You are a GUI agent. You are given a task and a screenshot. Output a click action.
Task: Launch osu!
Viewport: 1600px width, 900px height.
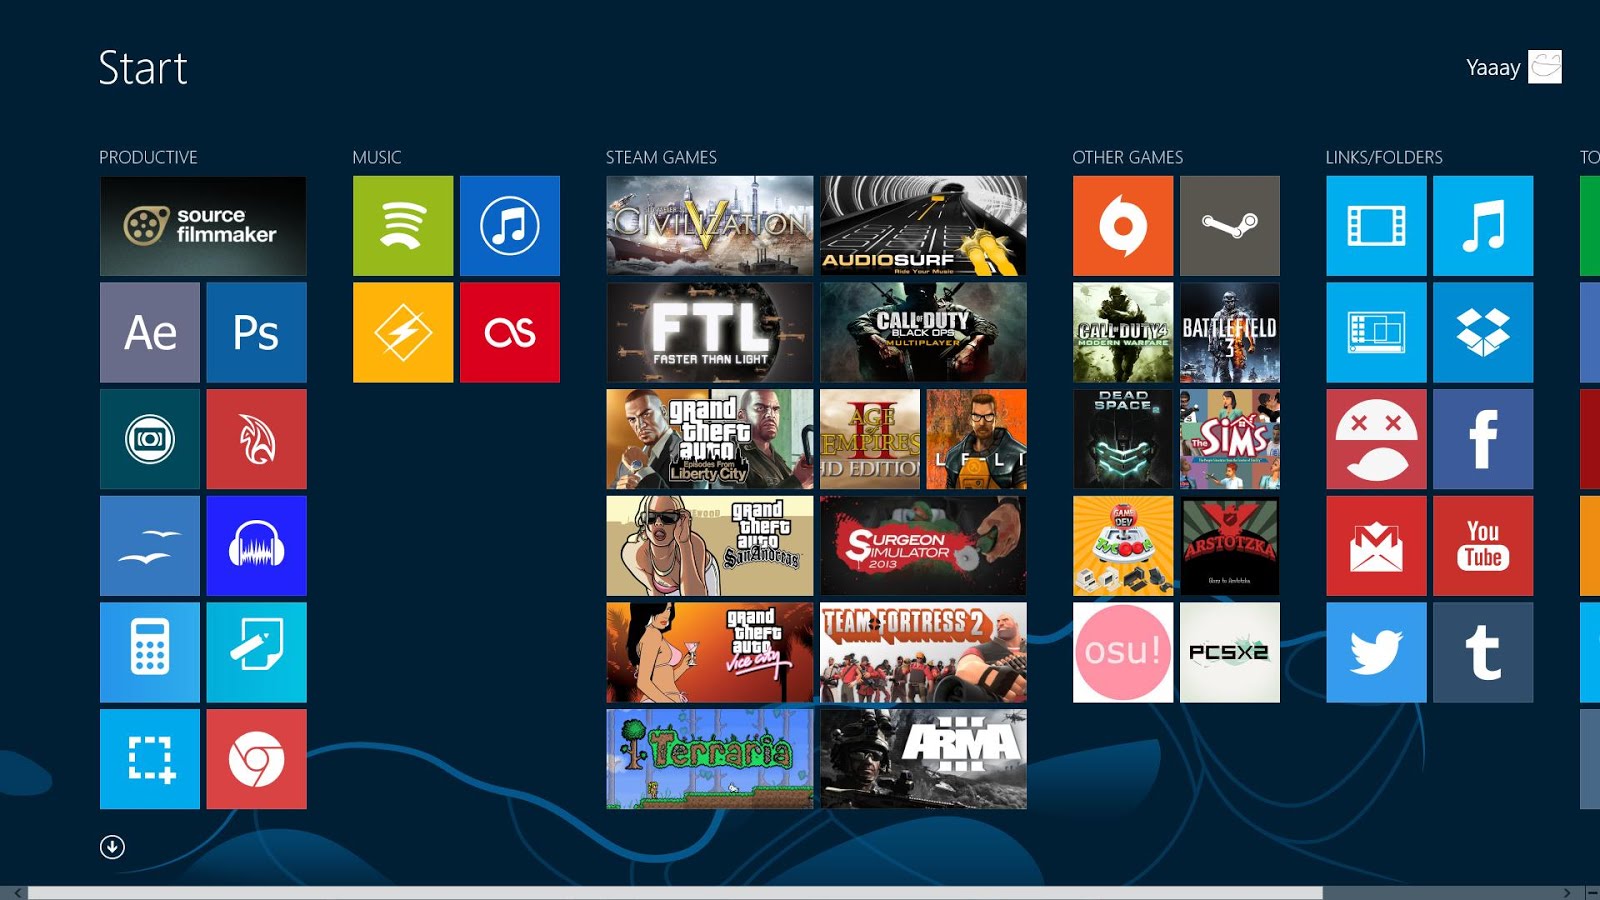pos(1122,652)
